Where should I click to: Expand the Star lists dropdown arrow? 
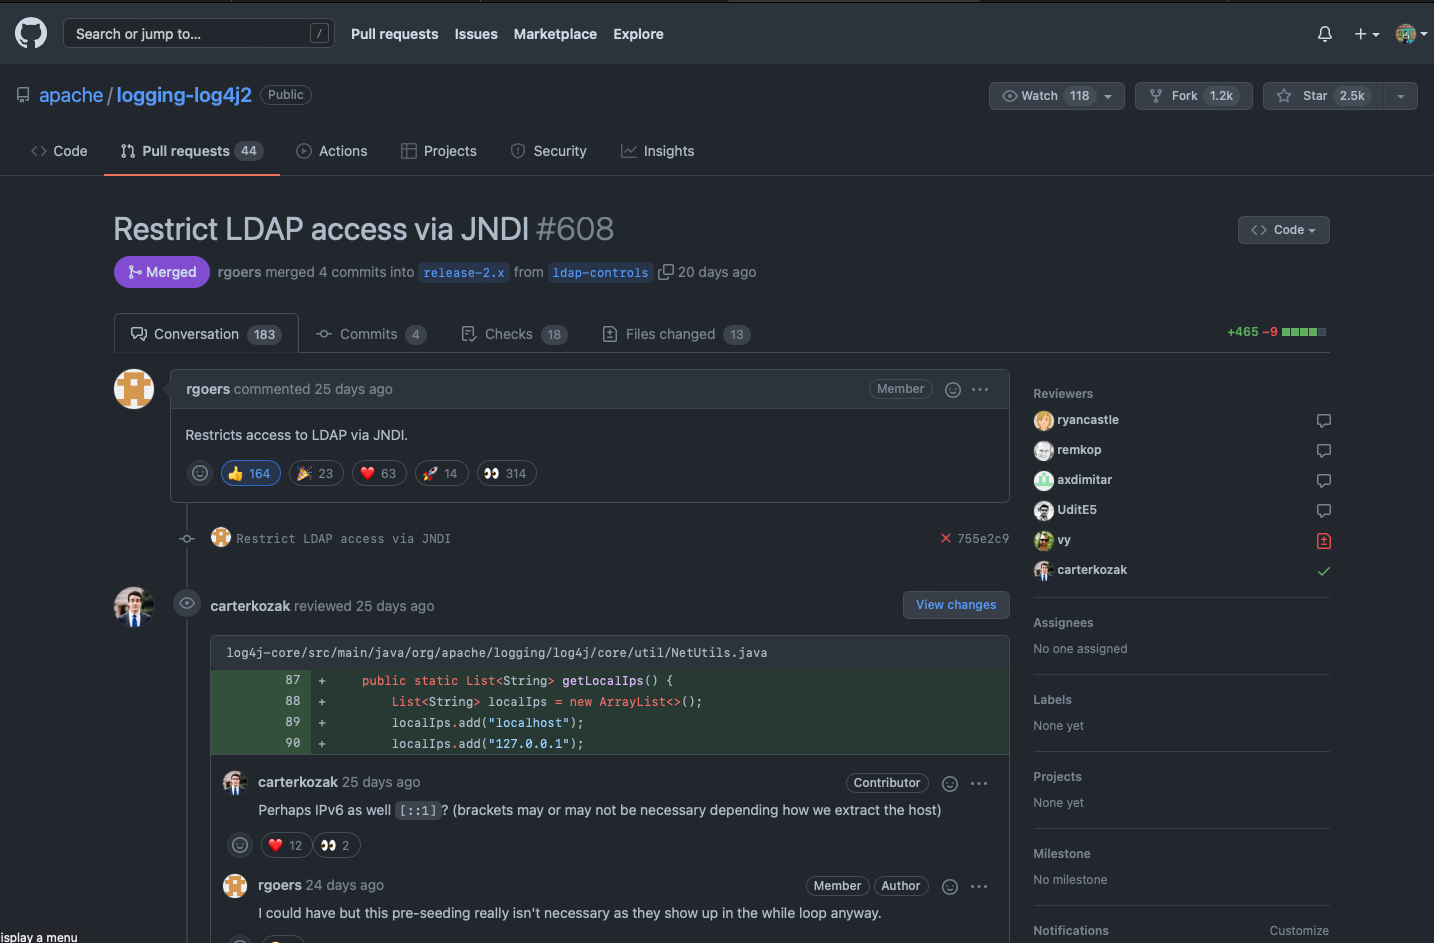(x=1401, y=96)
